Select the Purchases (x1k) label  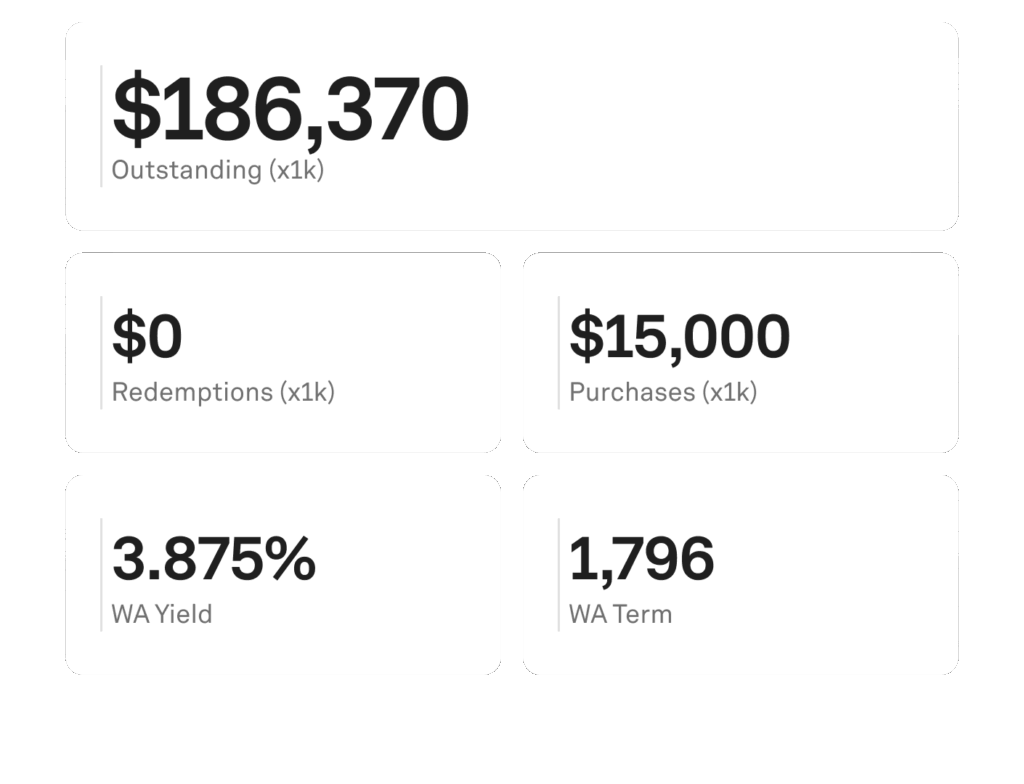tap(663, 392)
